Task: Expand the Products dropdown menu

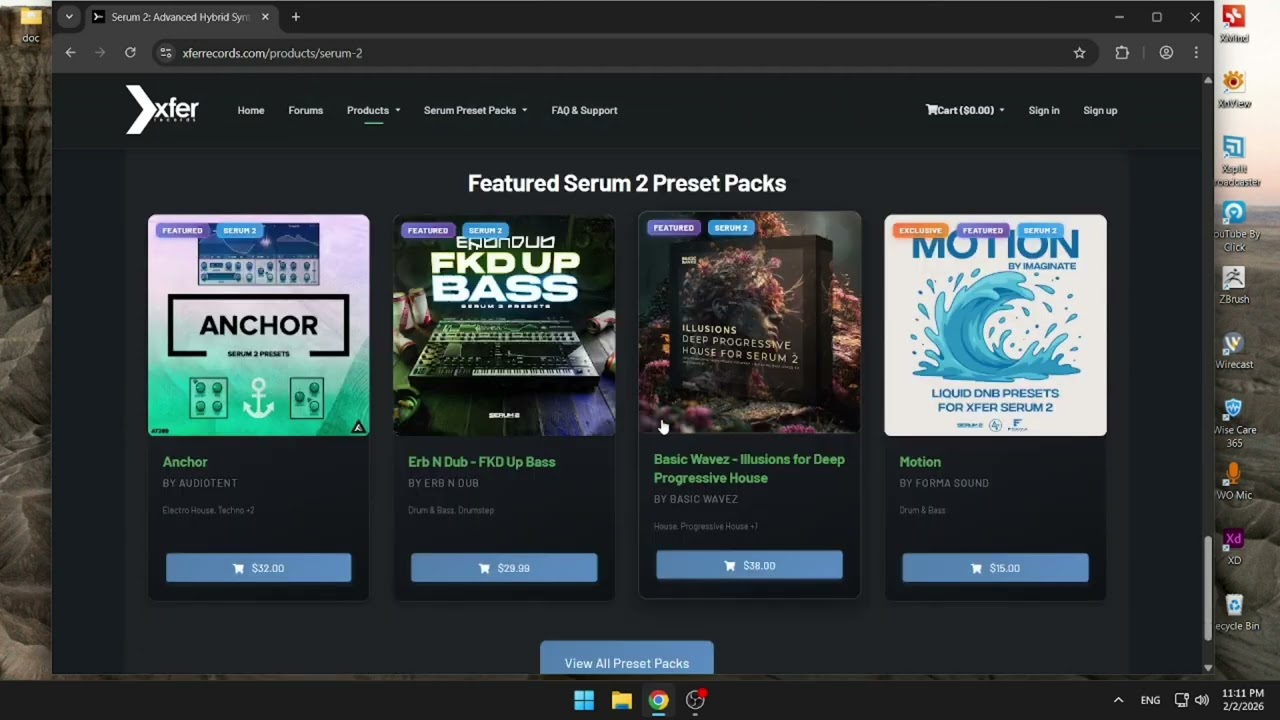Action: tap(373, 110)
